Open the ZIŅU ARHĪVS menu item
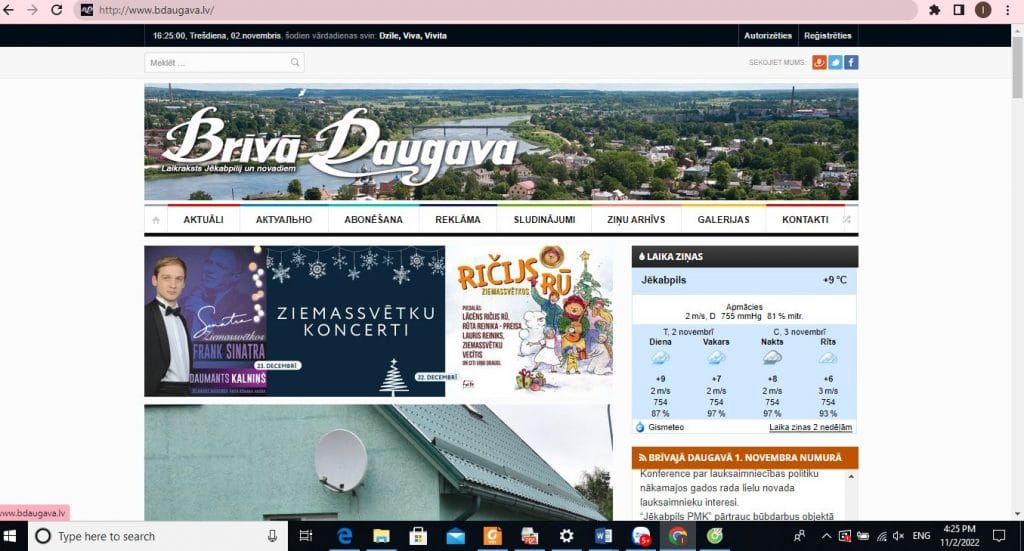 pyautogui.click(x=637, y=220)
